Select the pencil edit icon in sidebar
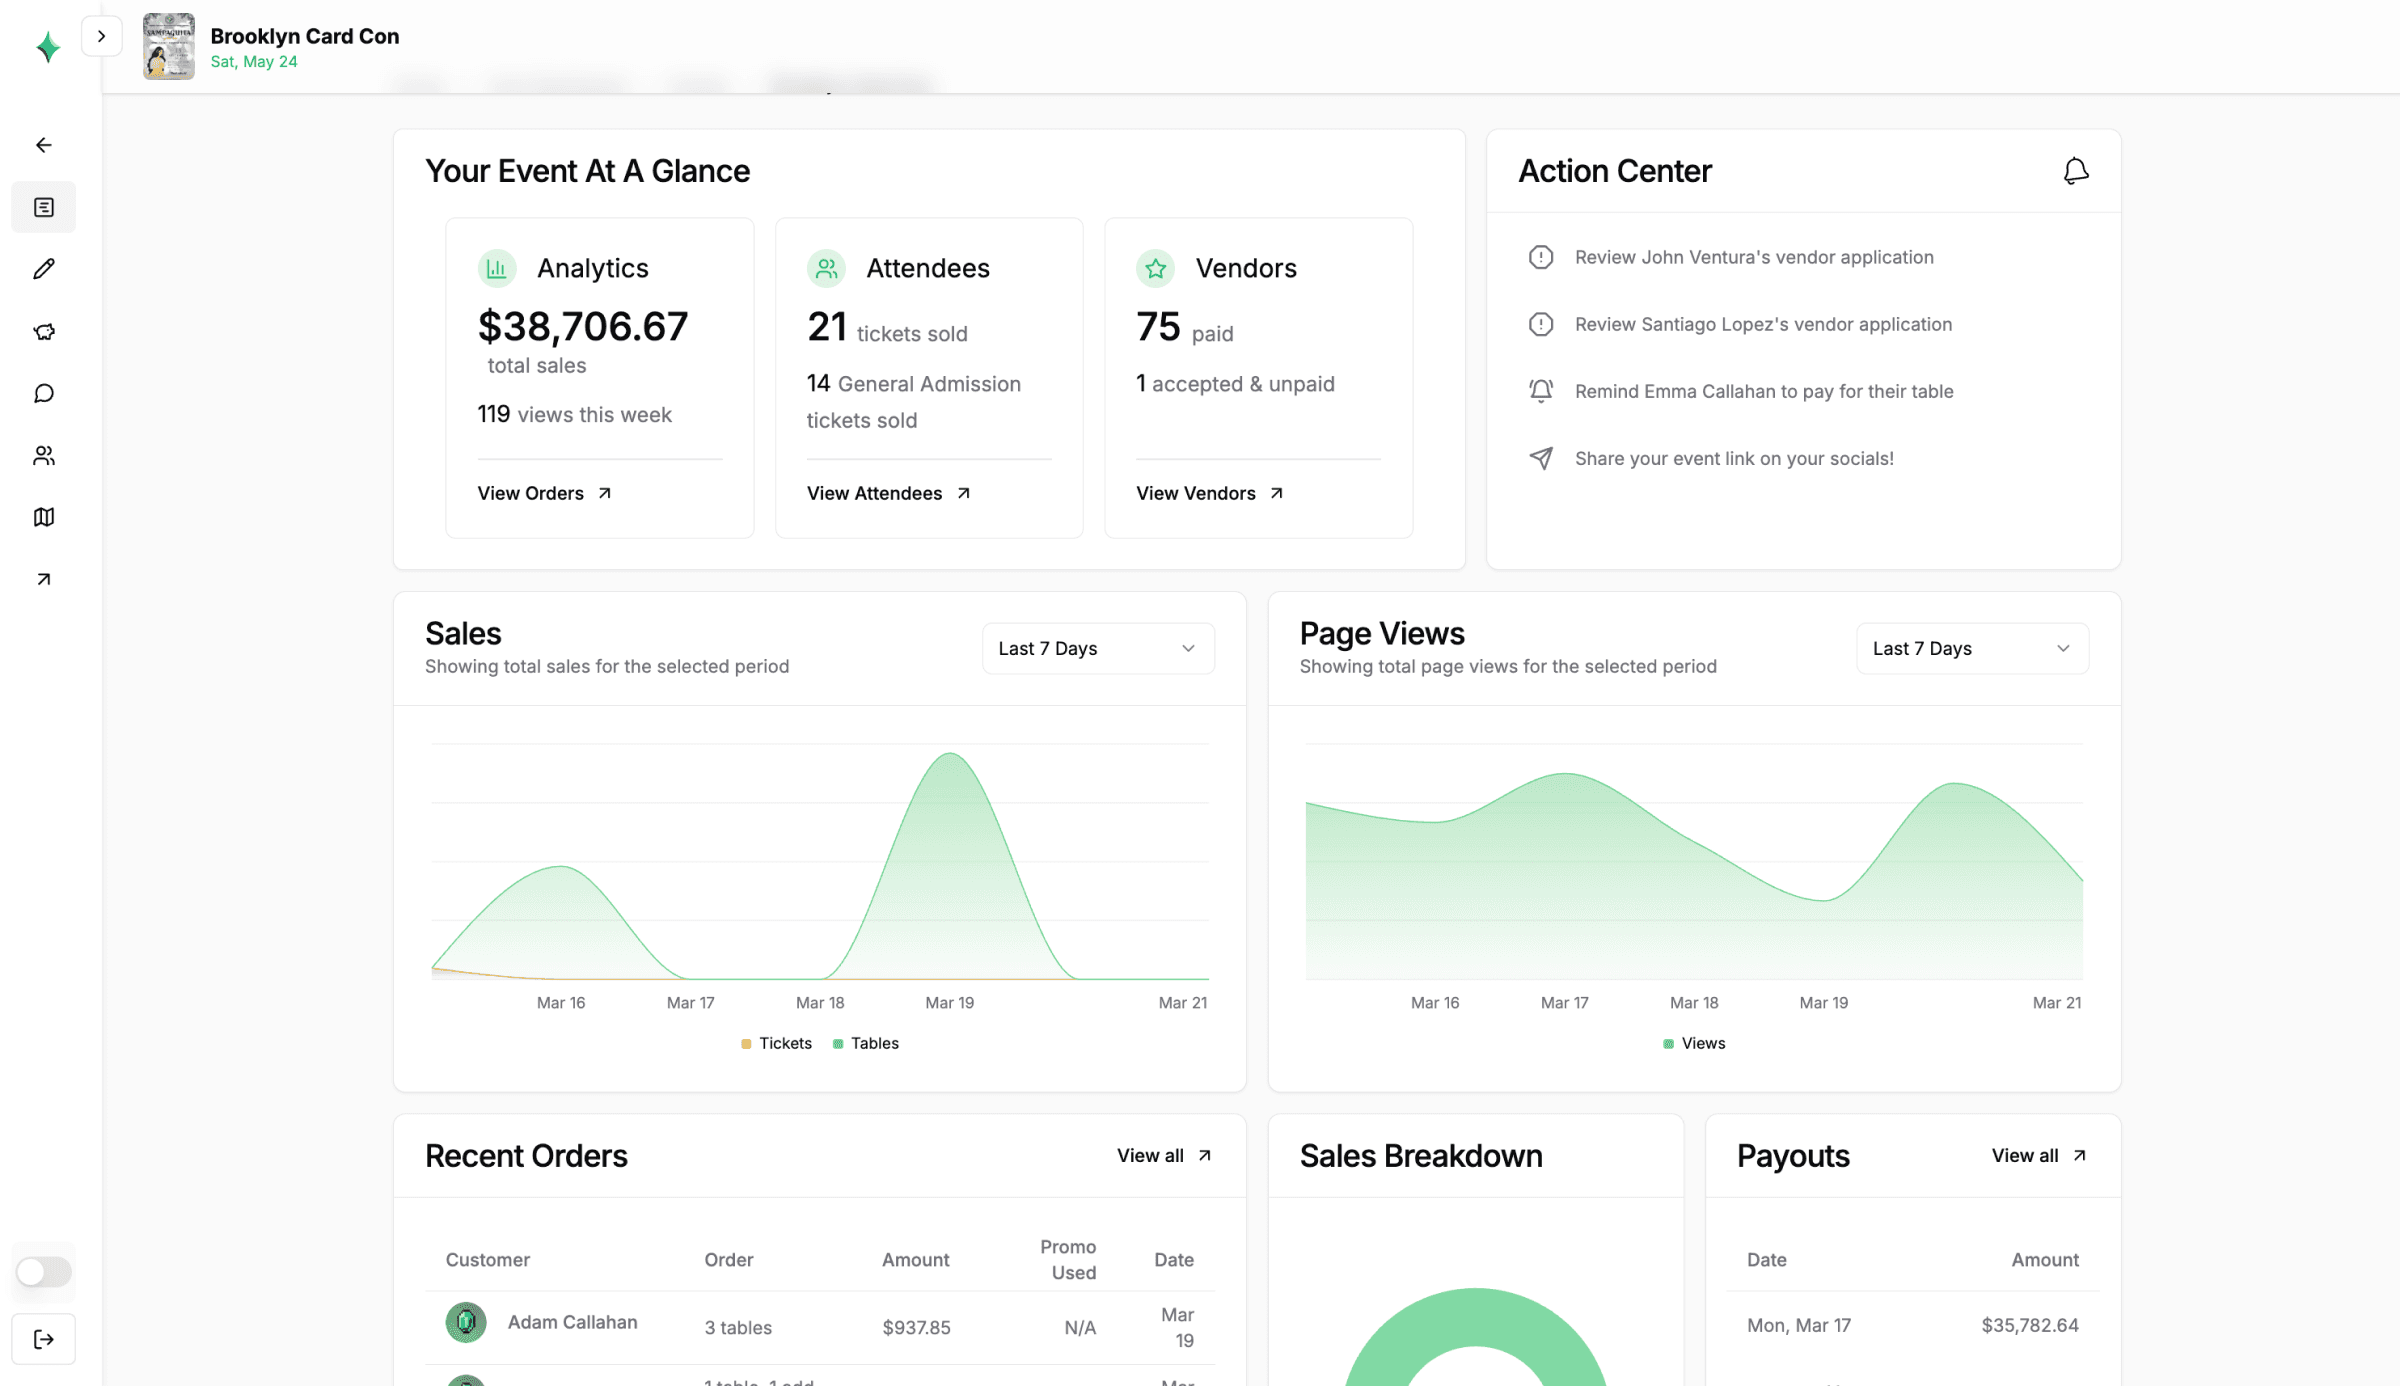The image size is (2400, 1386). (x=44, y=268)
